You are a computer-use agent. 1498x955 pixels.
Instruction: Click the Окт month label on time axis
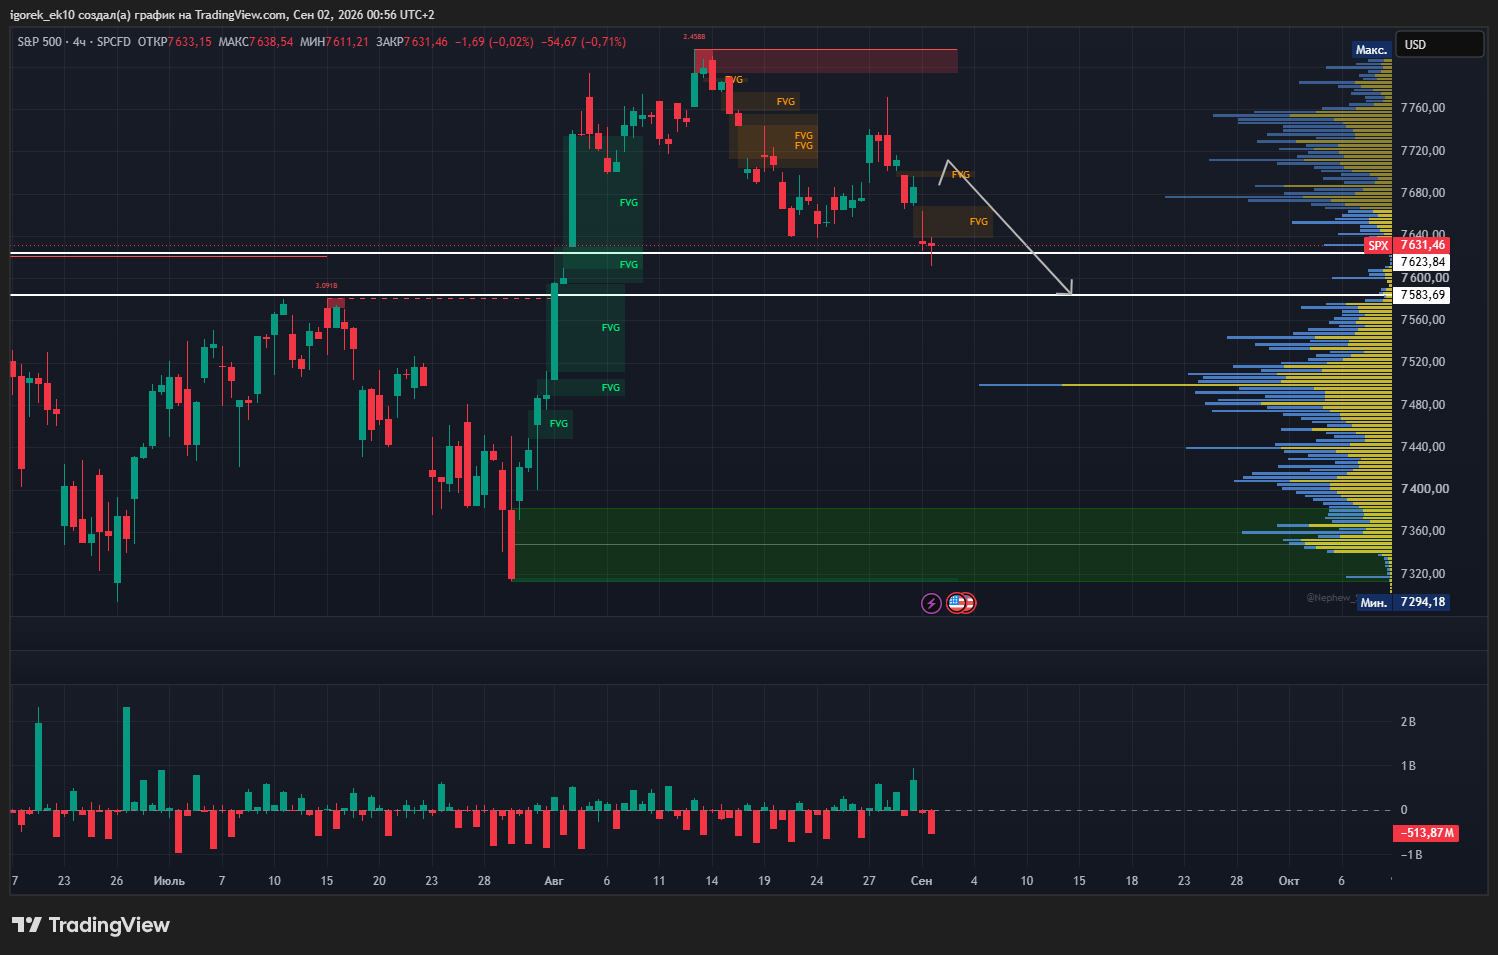[x=1289, y=881]
